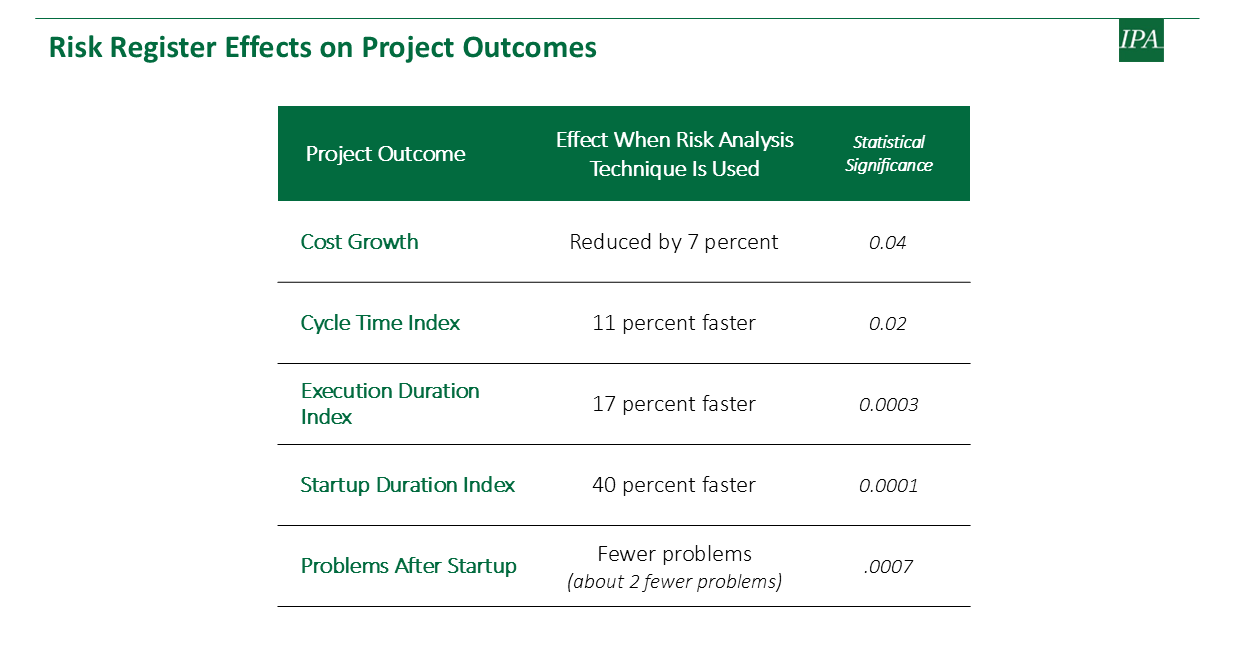The image size is (1248, 672).
Task: Select the Cycle Time Index label
Action: pos(381,323)
